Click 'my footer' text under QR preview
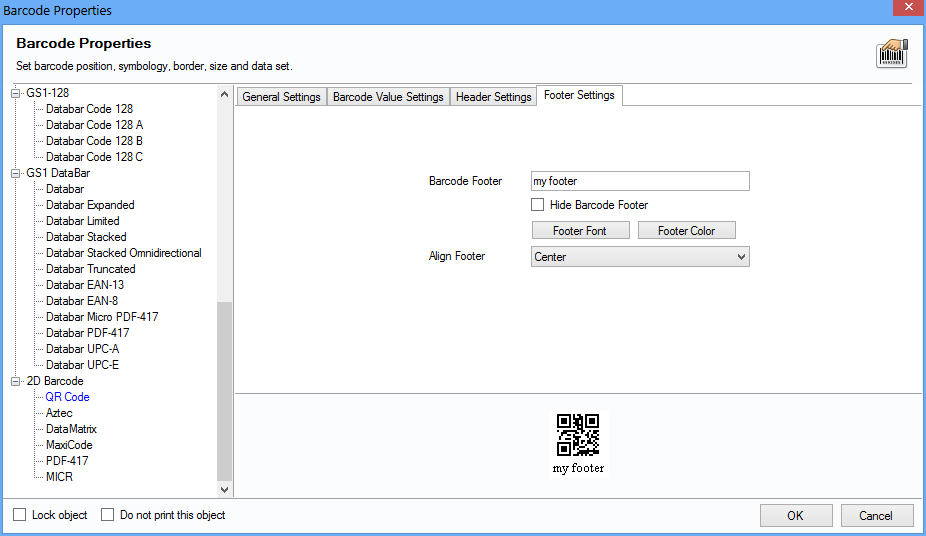The image size is (926, 536). pyautogui.click(x=578, y=468)
